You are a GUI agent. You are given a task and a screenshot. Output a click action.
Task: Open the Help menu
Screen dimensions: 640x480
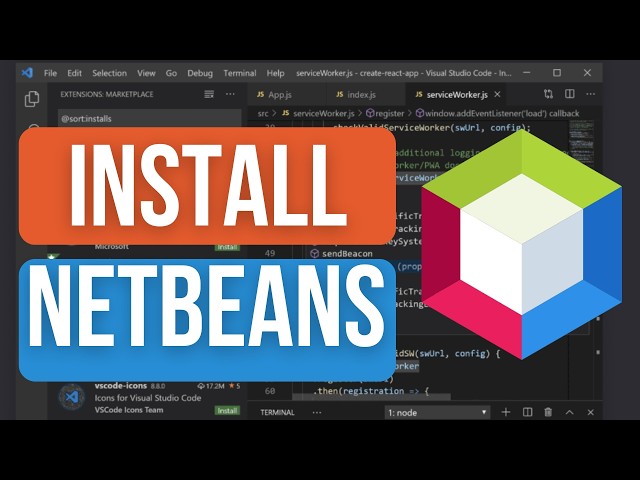point(276,73)
